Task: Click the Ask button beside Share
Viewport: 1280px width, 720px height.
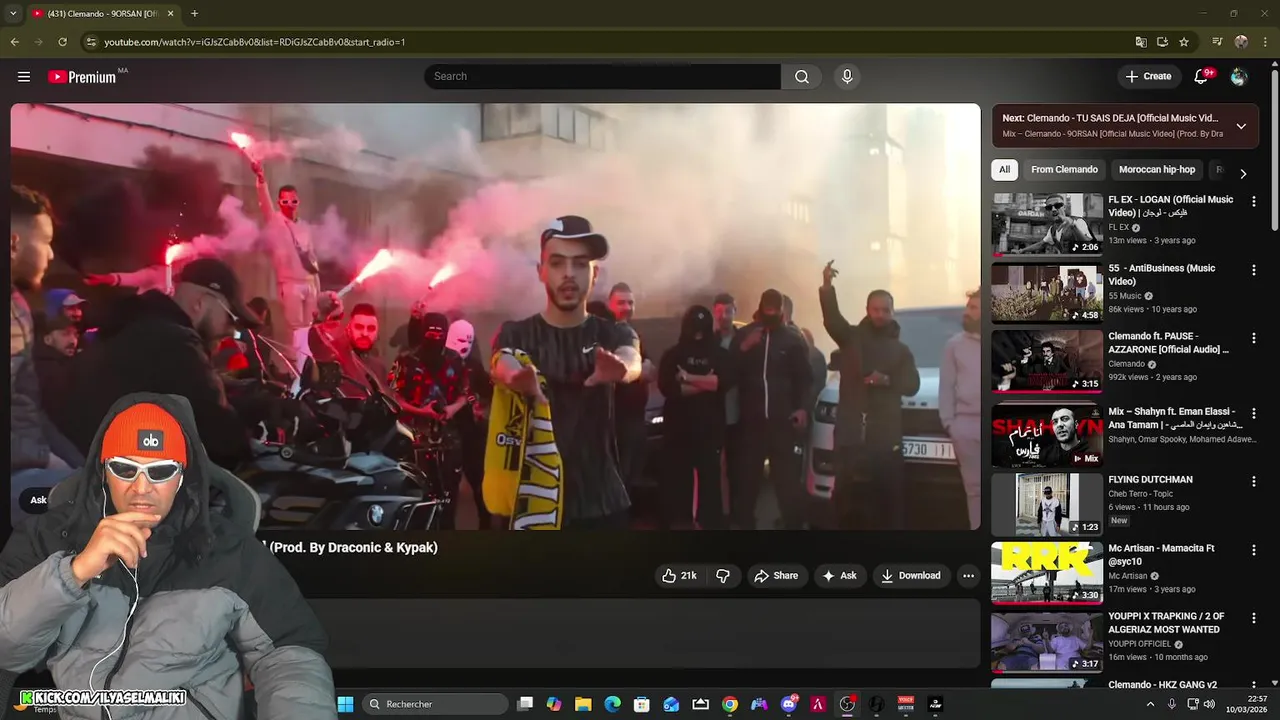Action: 840,576
